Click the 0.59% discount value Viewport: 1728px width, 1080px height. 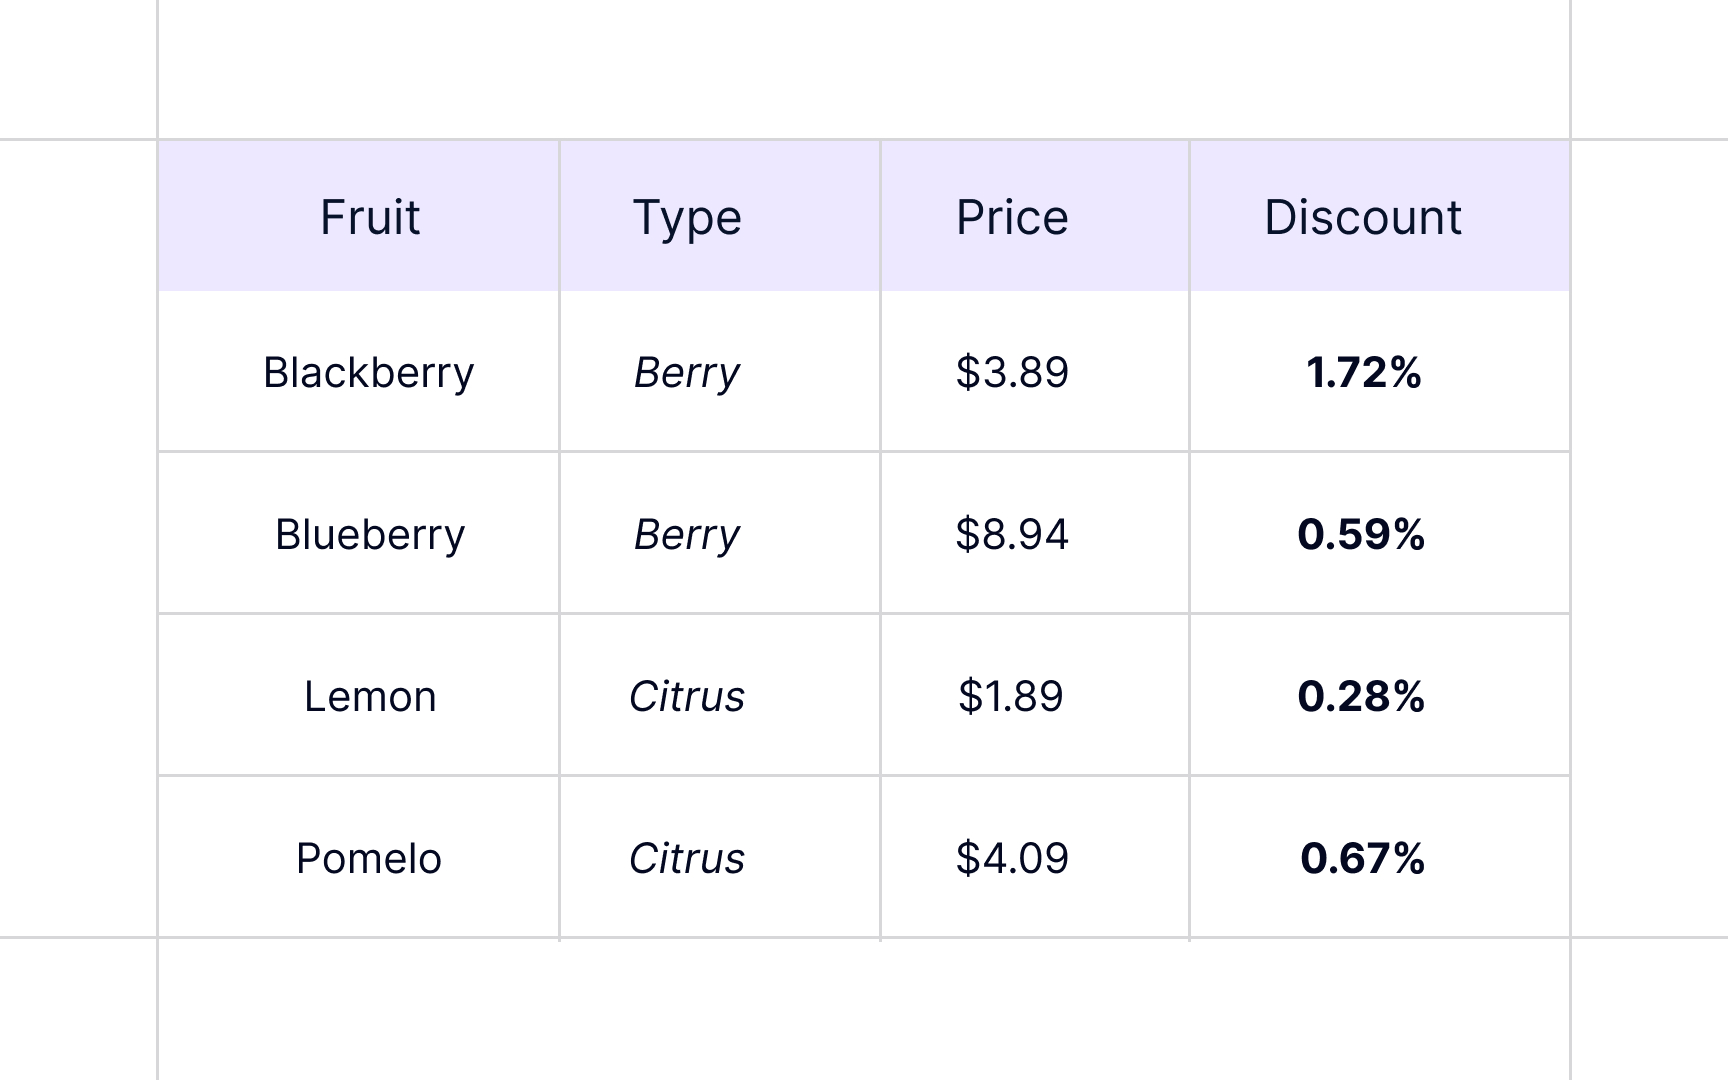(1361, 535)
